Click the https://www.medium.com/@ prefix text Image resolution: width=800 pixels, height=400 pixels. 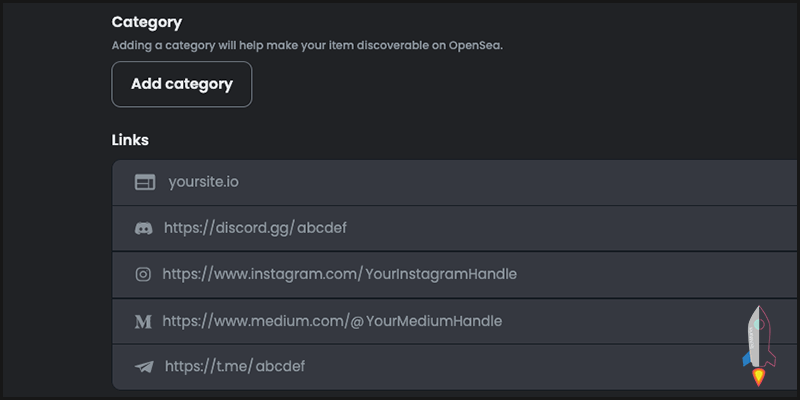tap(262, 321)
